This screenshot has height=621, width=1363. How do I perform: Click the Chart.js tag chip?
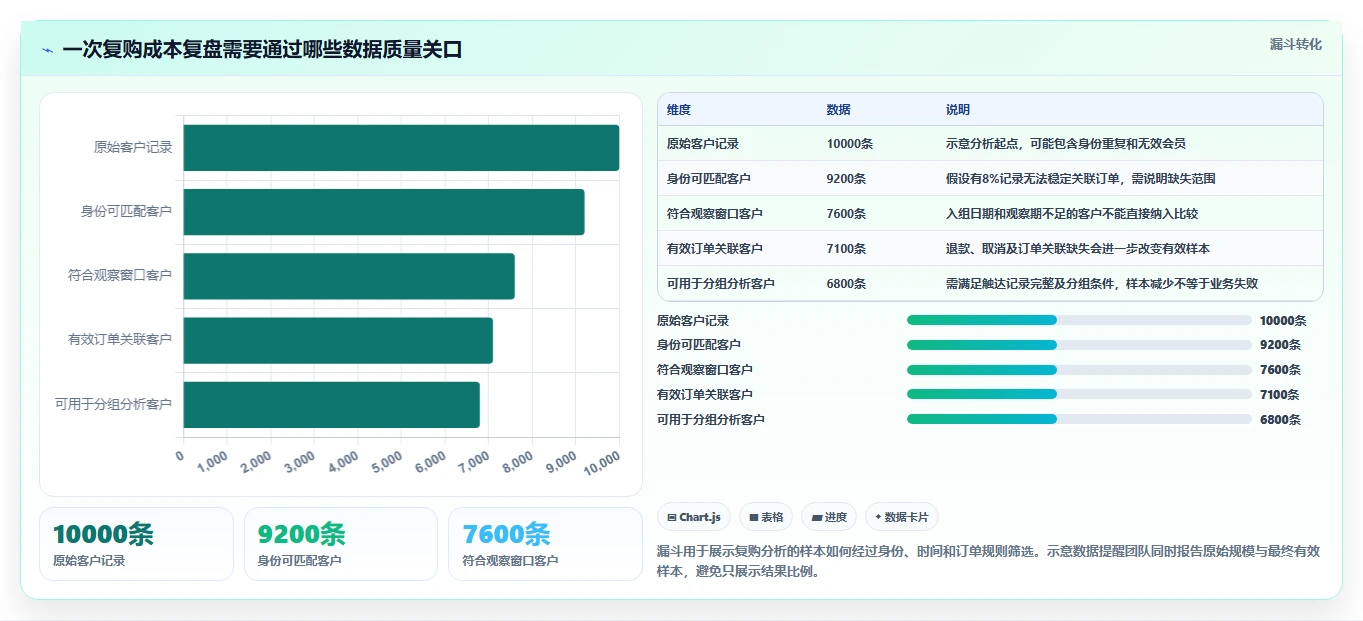click(x=694, y=517)
